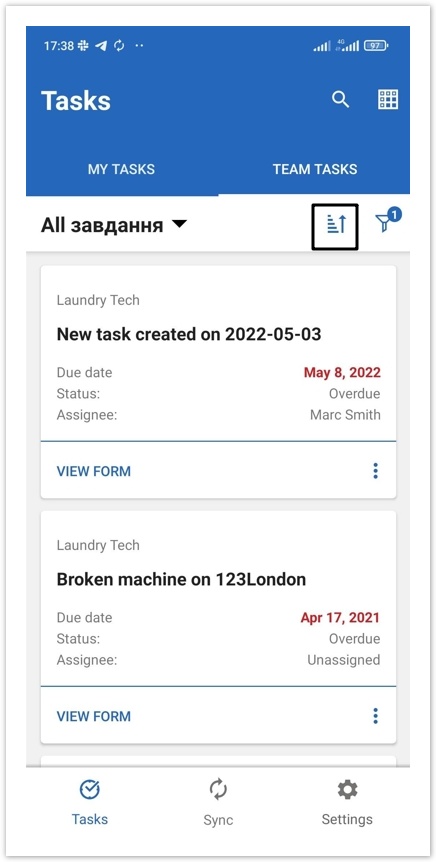Select the Tasks checkmark icon in bottom bar
The image size is (436, 862).
click(x=89, y=790)
